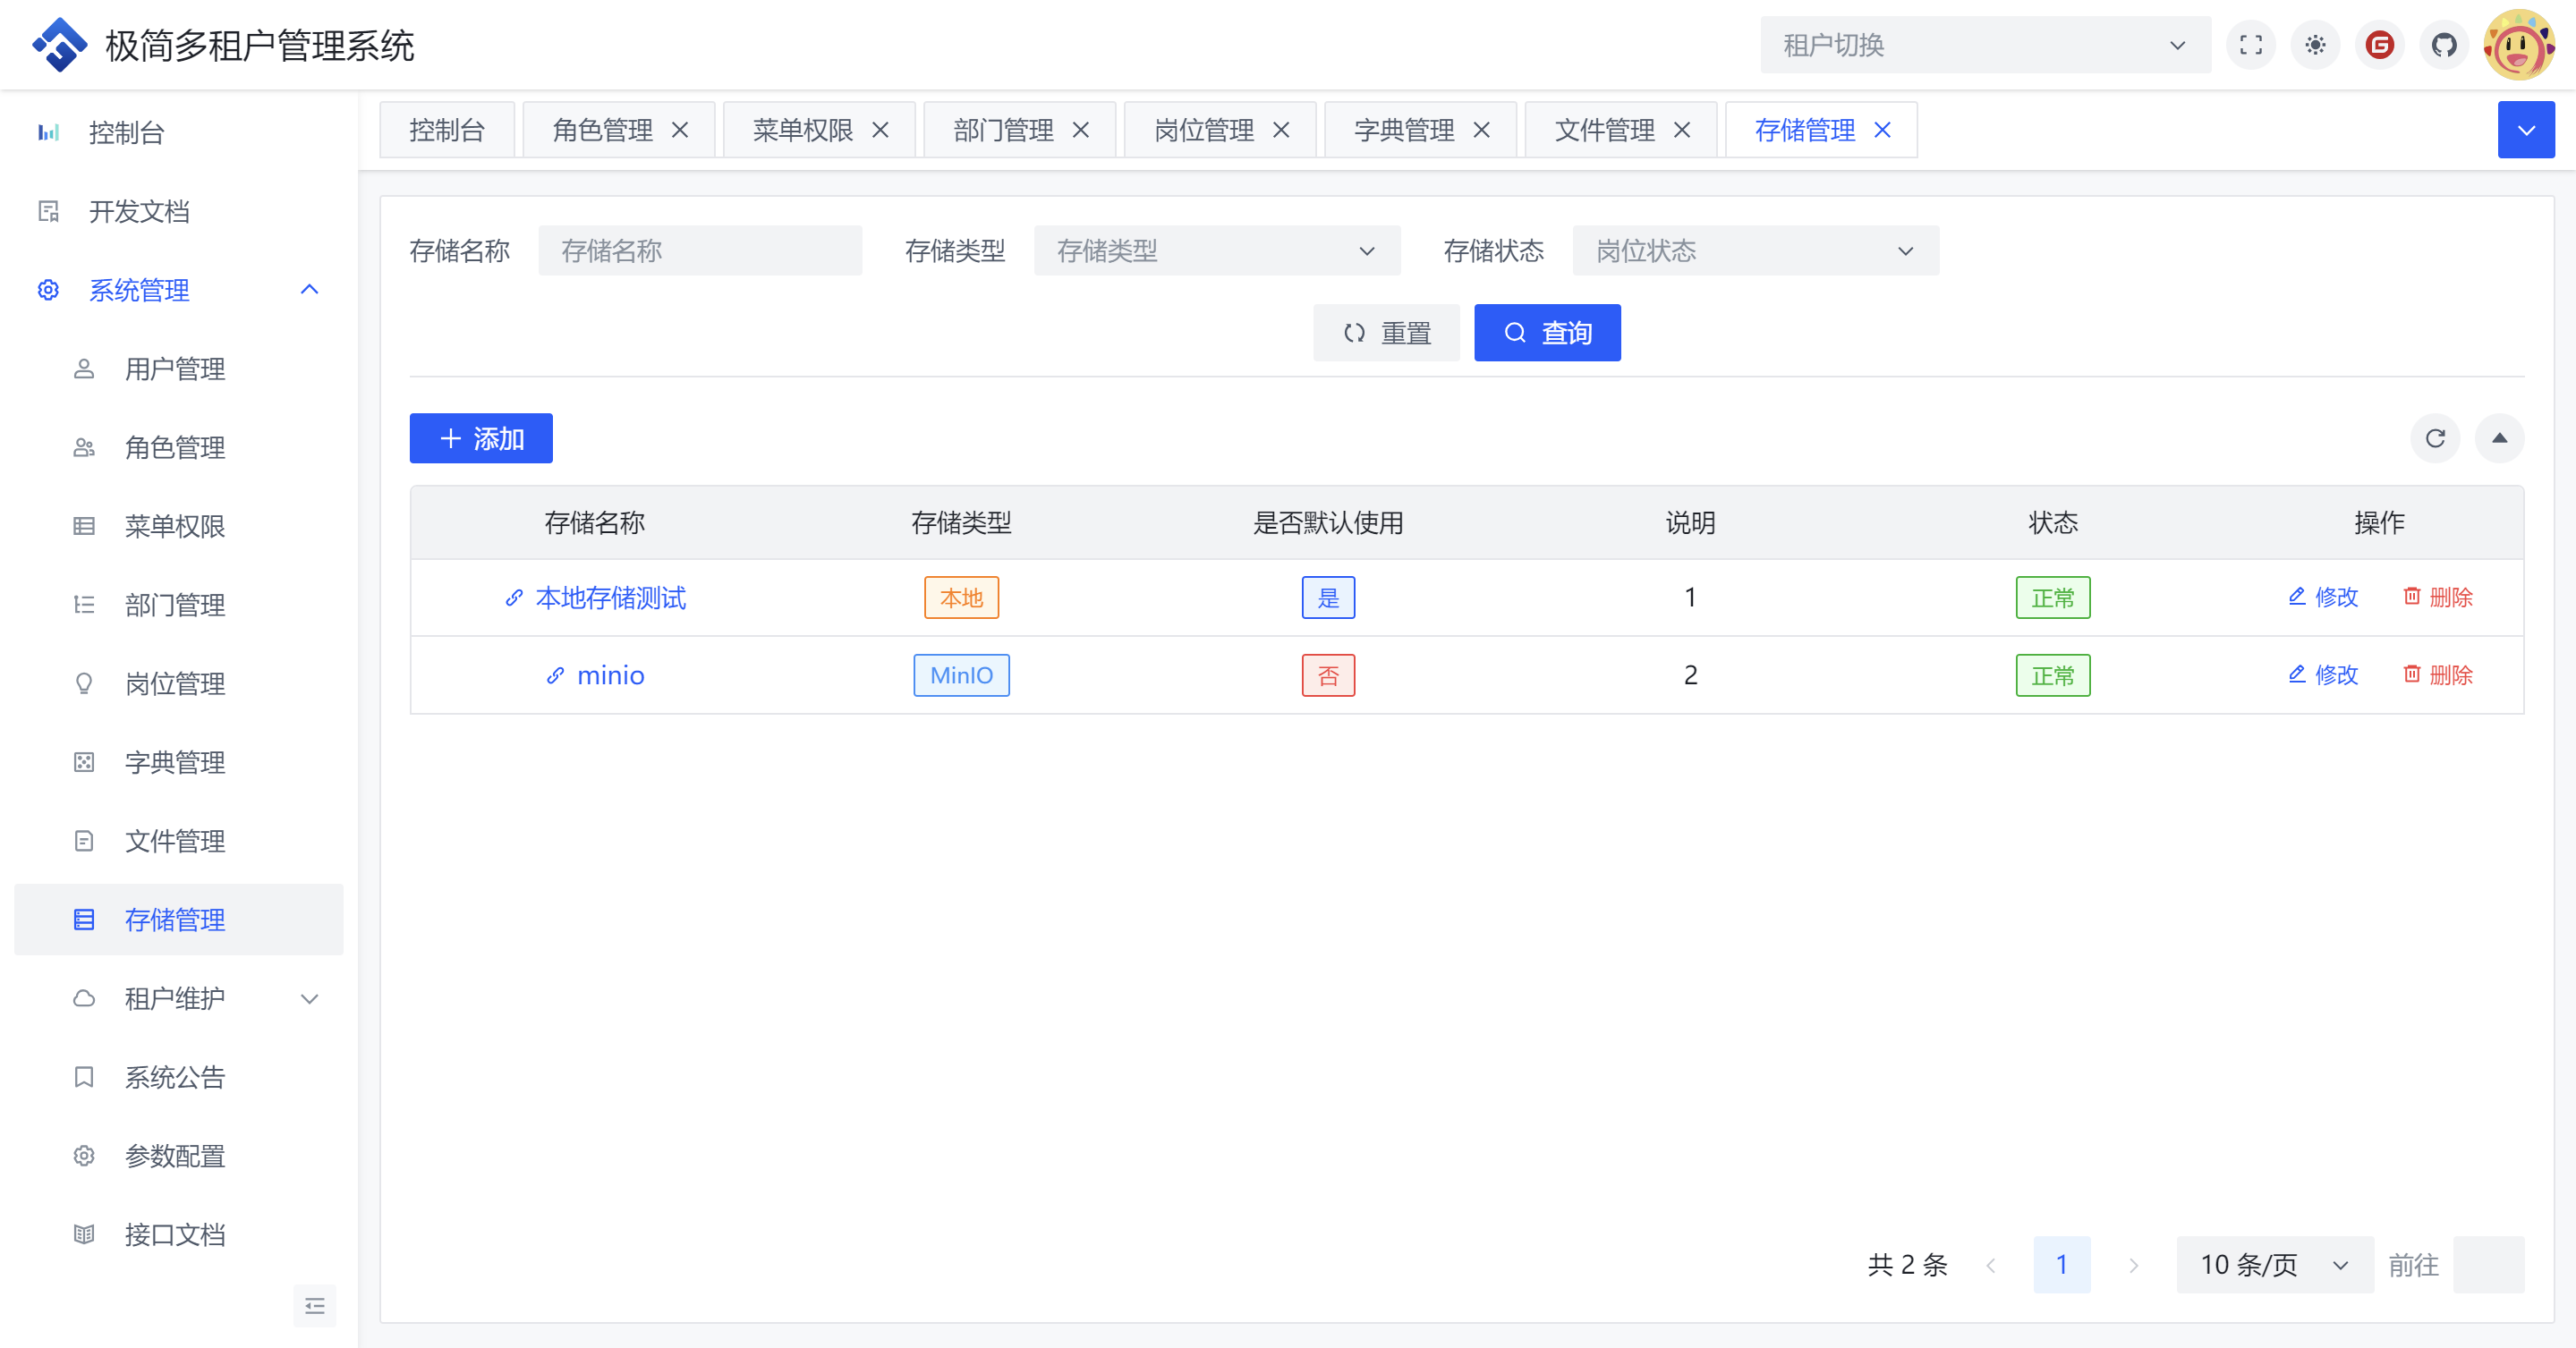The width and height of the screenshot is (2576, 1348).
Task: Open the 租户切换 dropdown
Action: (1984, 45)
